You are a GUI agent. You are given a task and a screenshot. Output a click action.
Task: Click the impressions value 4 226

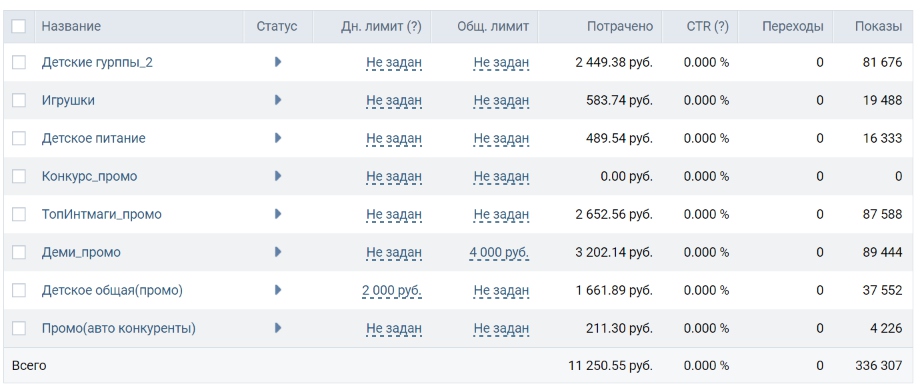886,328
